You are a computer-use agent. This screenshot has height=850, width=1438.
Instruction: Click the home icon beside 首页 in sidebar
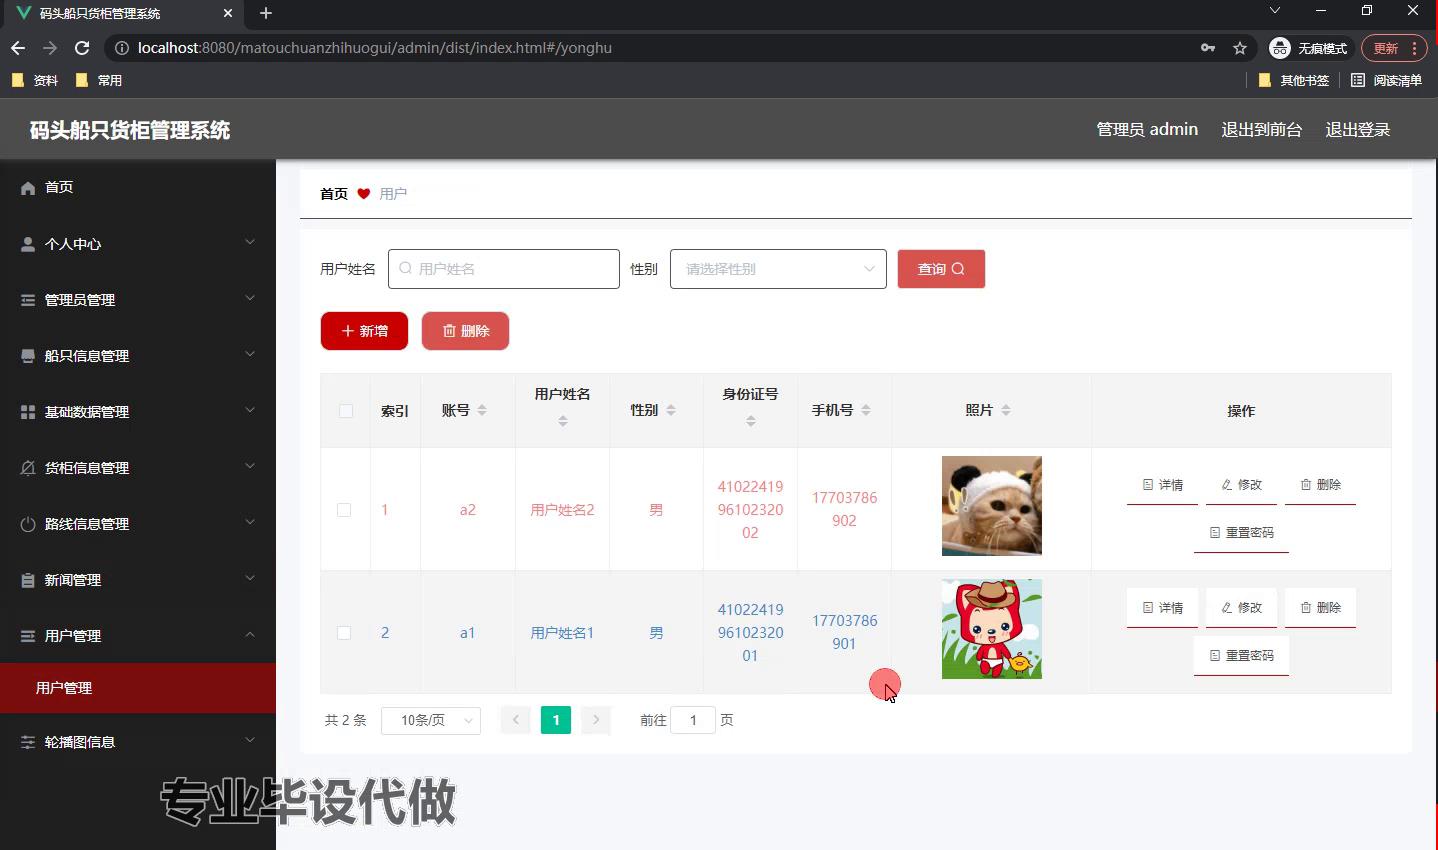point(28,188)
